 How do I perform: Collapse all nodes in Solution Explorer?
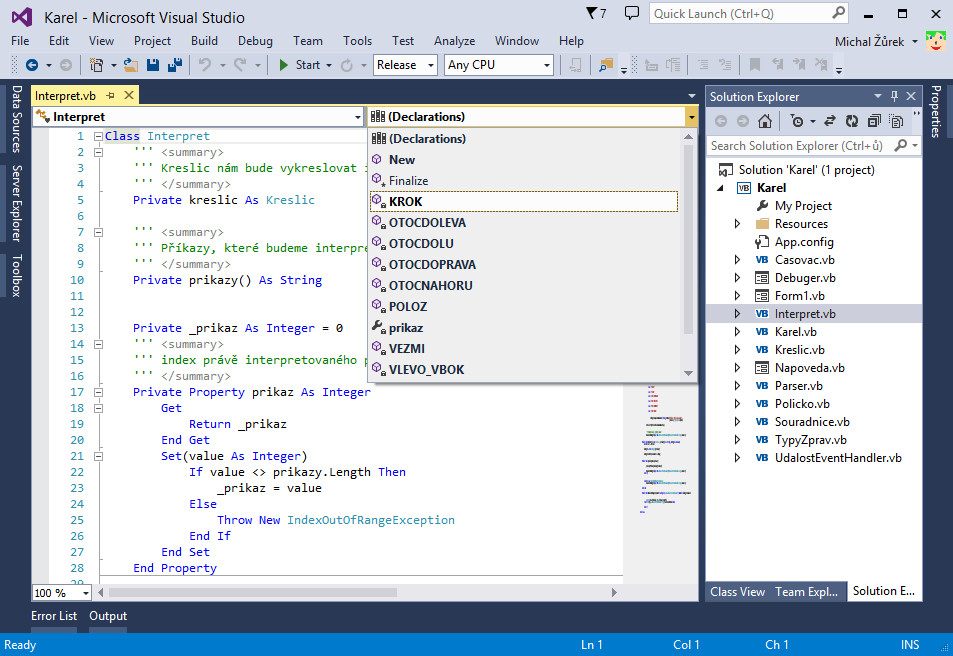(875, 120)
